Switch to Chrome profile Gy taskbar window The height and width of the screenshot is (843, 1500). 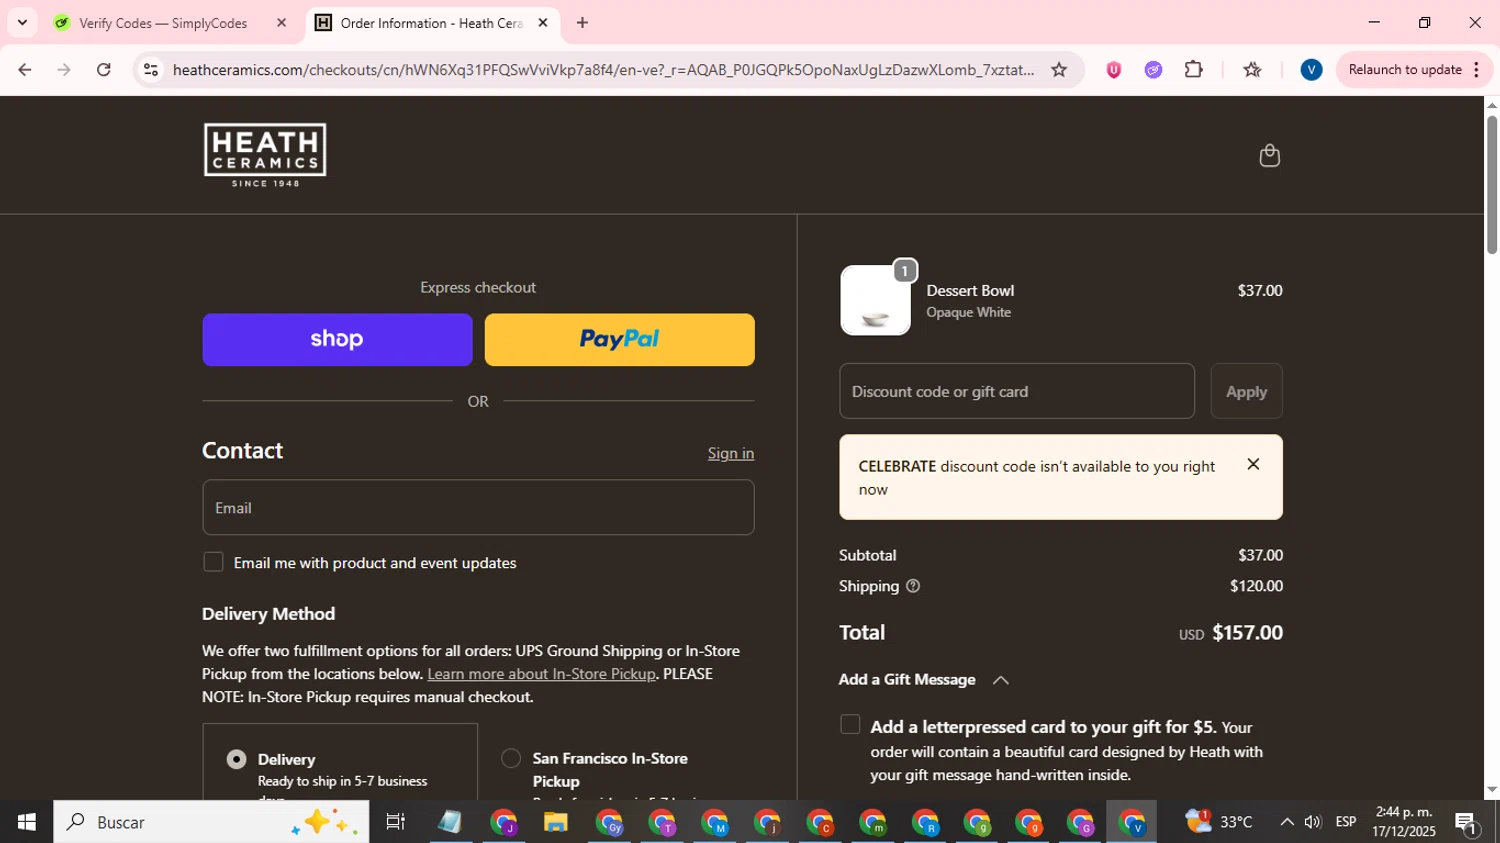(608, 822)
